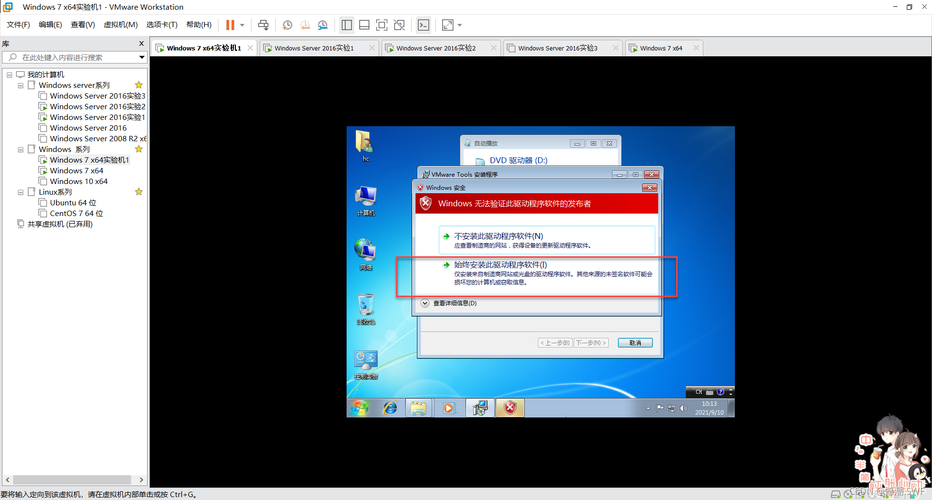
Task: Open the 虚拟机(M) menu
Action: [121, 24]
